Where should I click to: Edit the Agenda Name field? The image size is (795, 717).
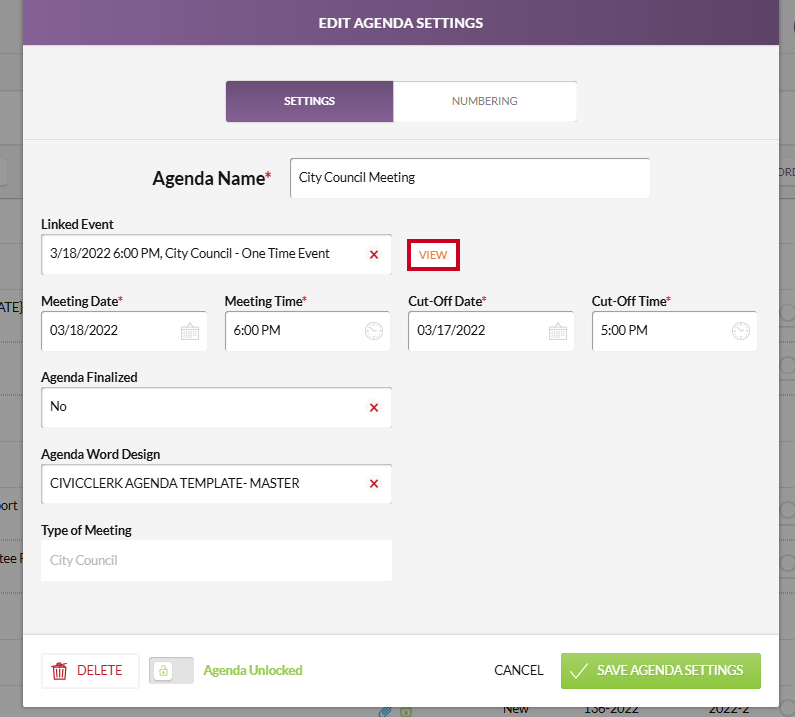(x=470, y=178)
